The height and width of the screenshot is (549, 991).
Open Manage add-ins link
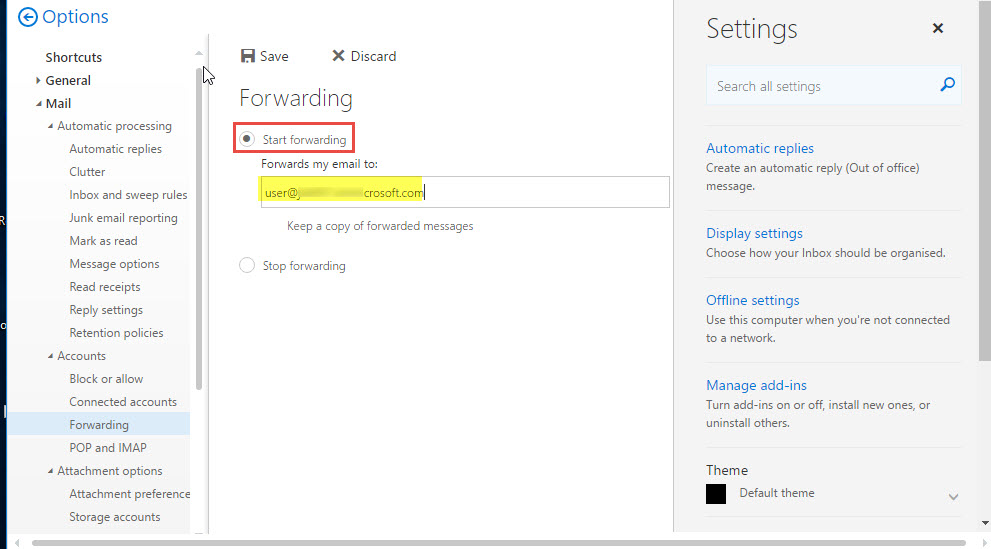[x=757, y=385]
